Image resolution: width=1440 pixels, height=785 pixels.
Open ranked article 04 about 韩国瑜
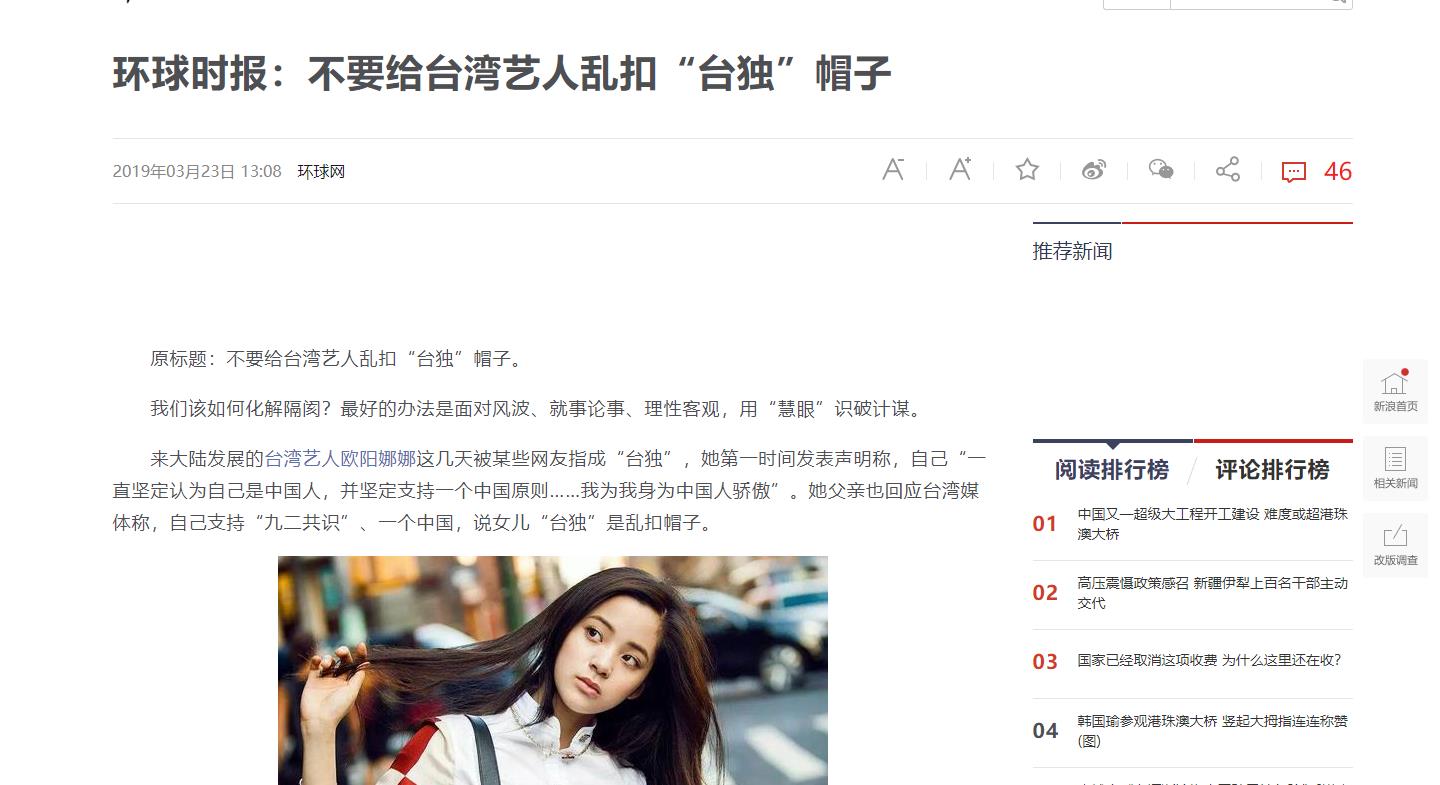pos(1213,731)
